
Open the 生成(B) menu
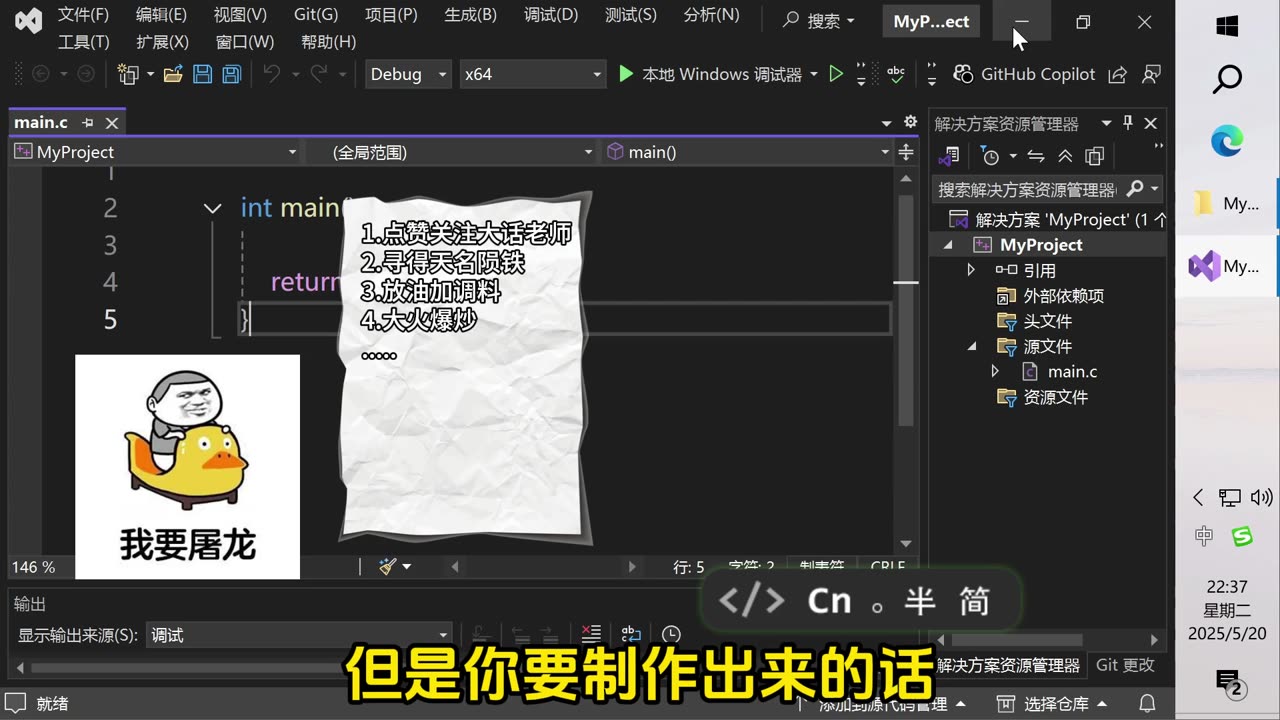(470, 15)
